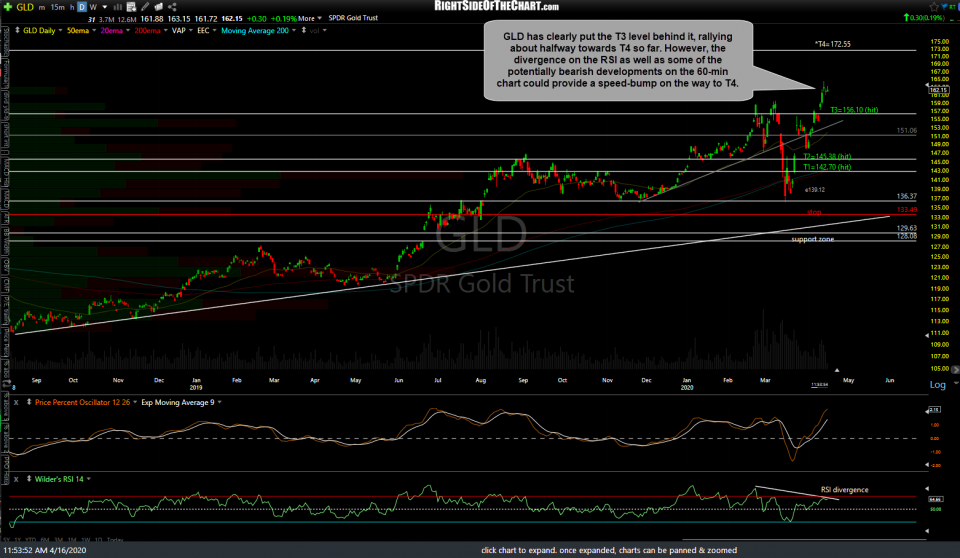This screenshot has width=960, height=558.
Task: Select the pencil drawing tool
Action: 145,7
